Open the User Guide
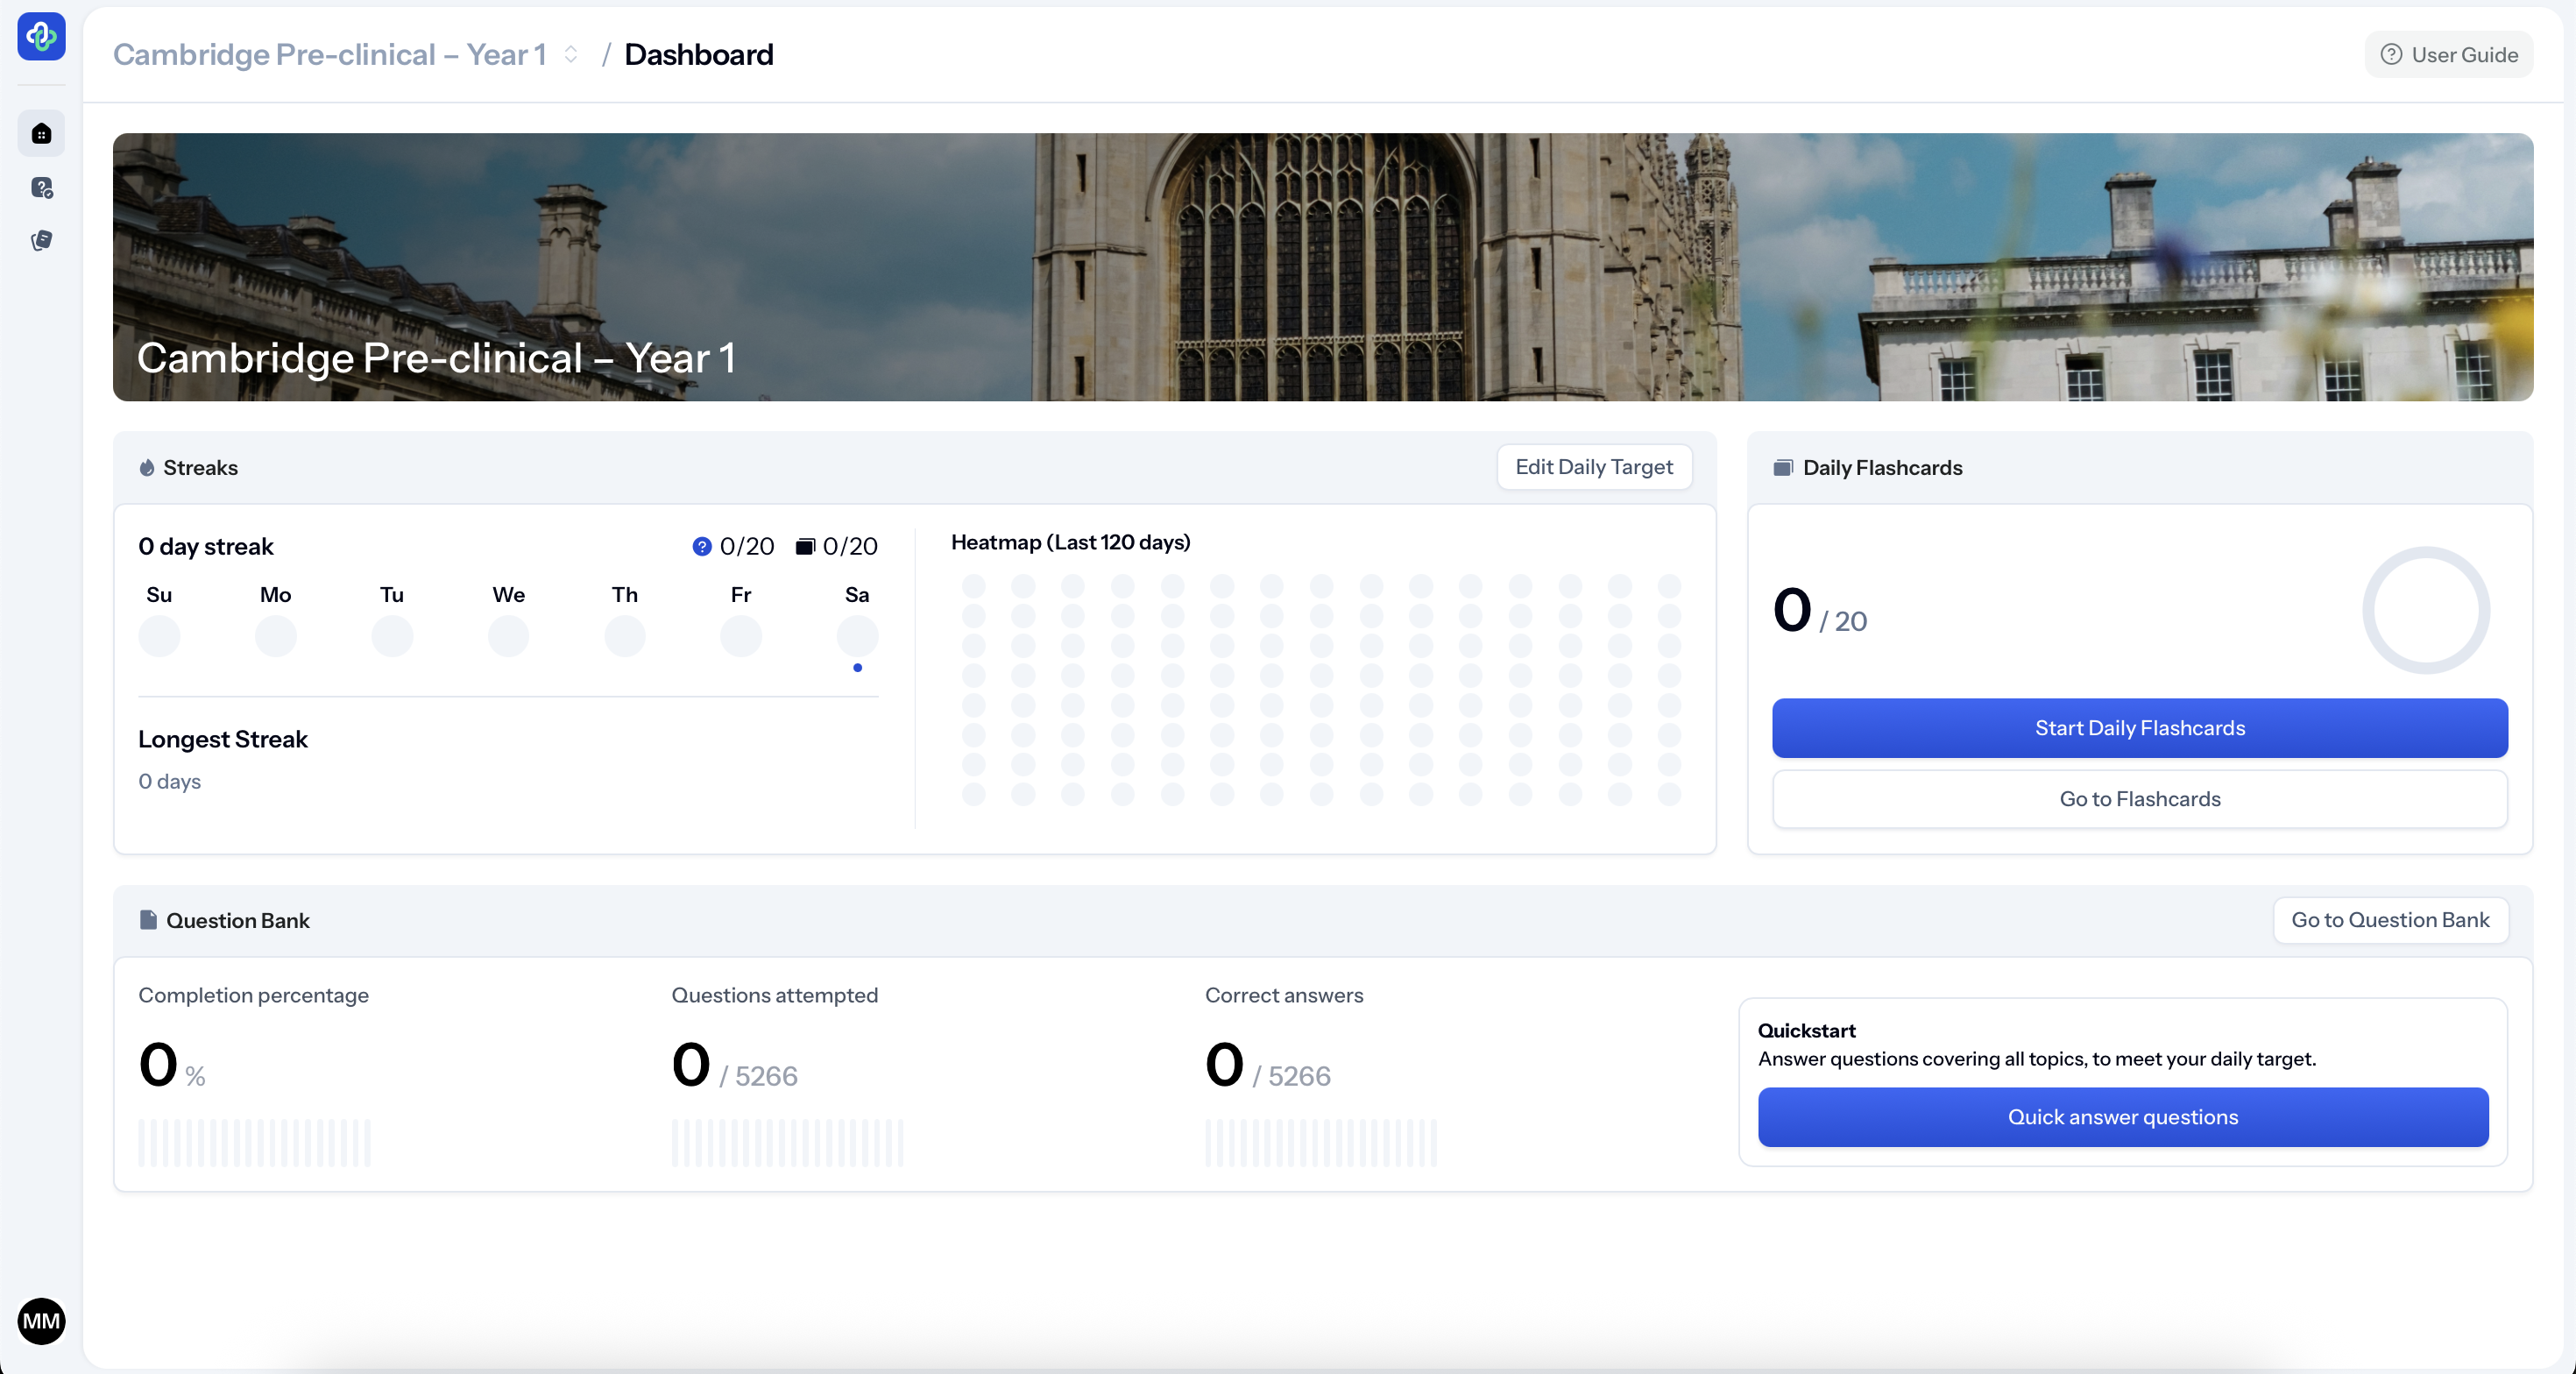2576x1374 pixels. point(2449,54)
